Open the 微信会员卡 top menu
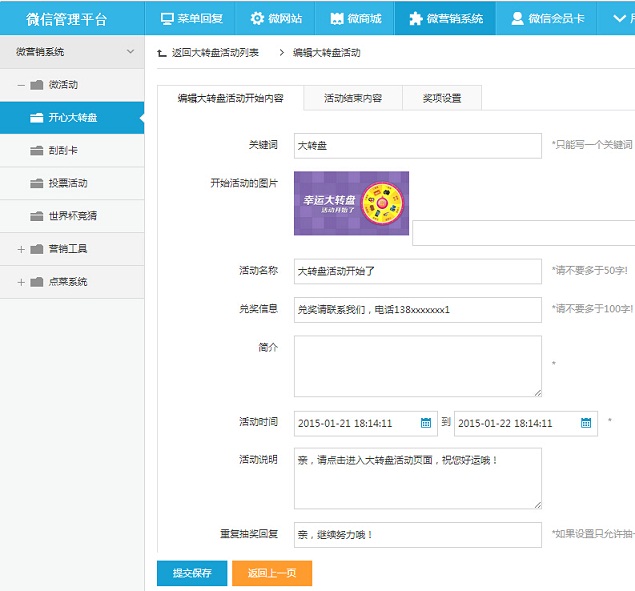 (547, 18)
